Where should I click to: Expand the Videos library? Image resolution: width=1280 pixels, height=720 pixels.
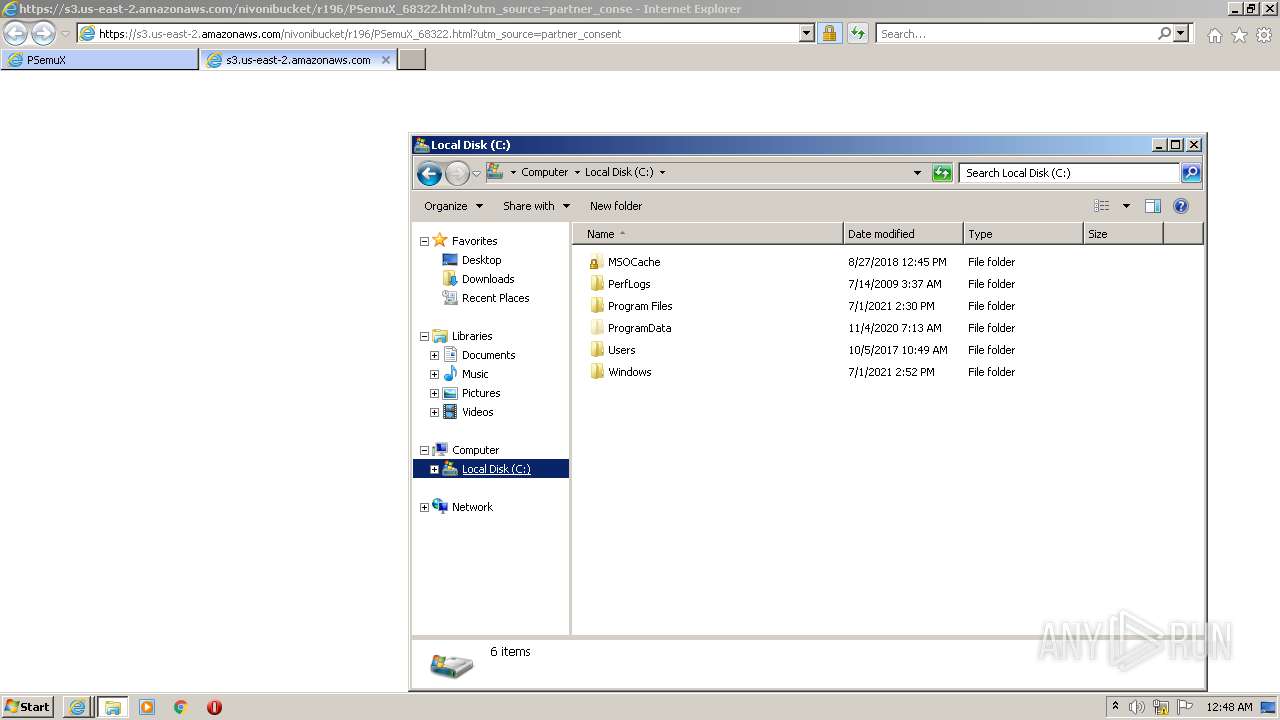pyautogui.click(x=434, y=412)
